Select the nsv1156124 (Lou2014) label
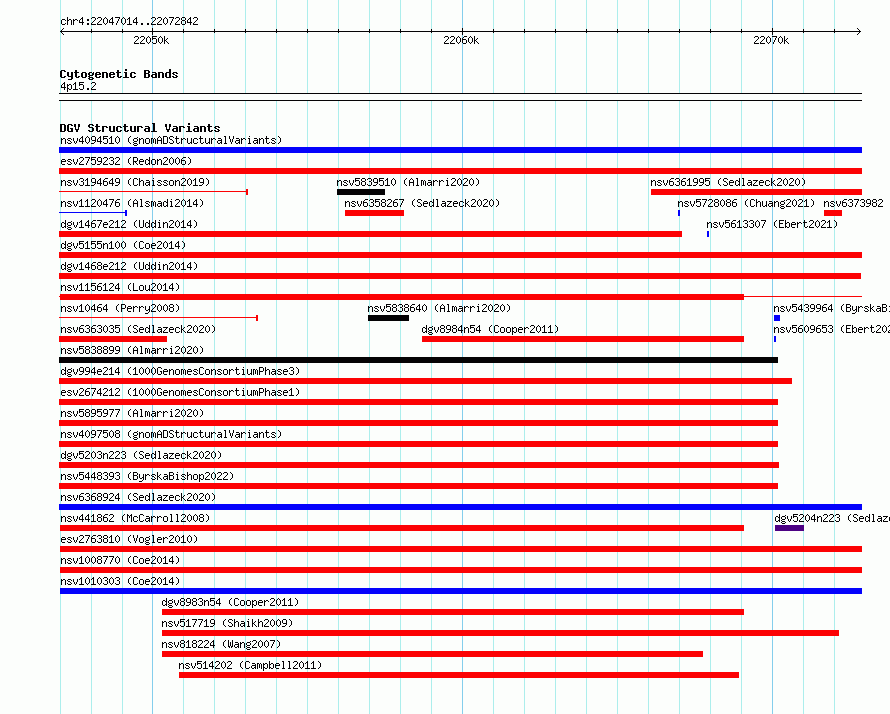The width and height of the screenshot is (890, 714). 120,287
